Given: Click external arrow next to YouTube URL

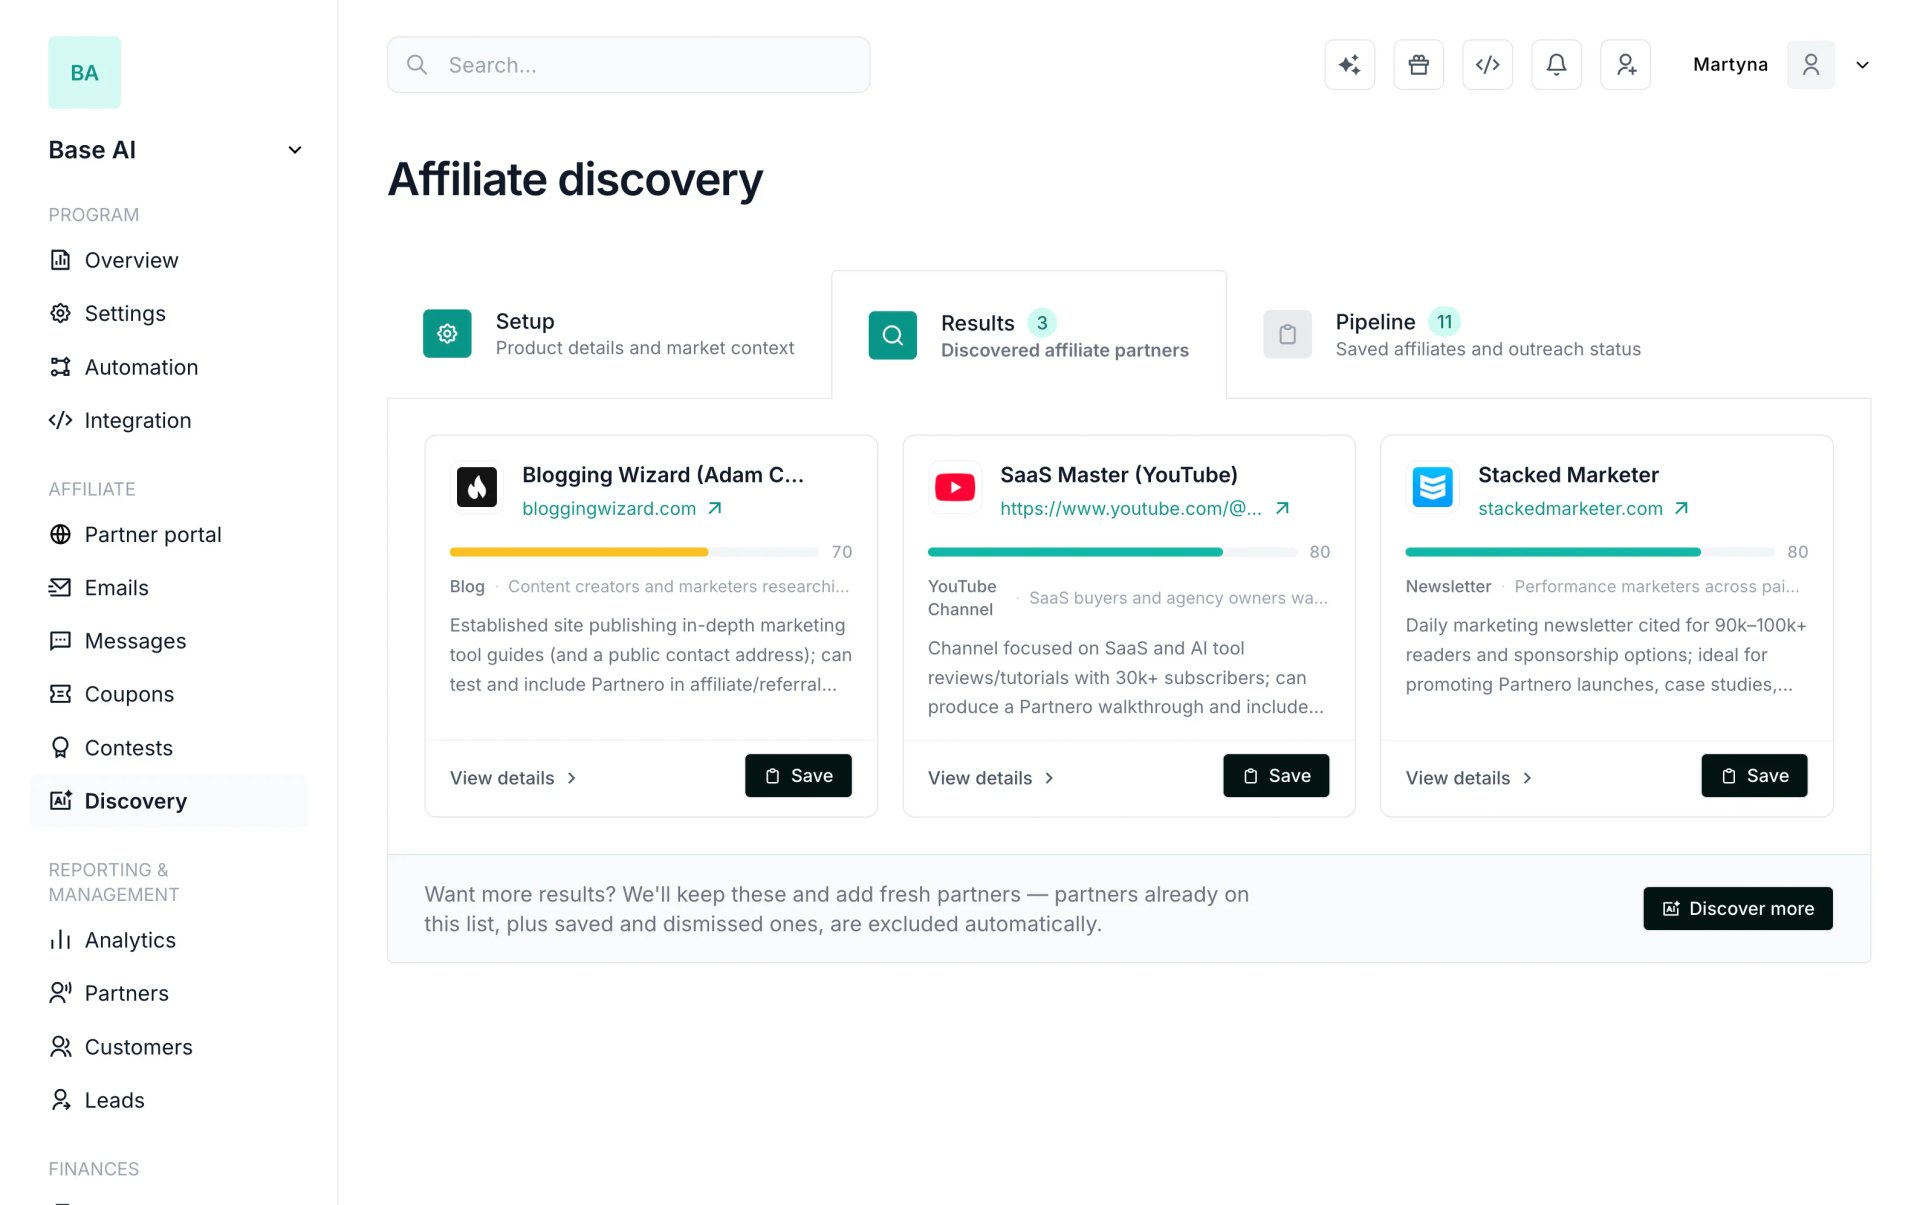Looking at the screenshot, I should tap(1282, 508).
